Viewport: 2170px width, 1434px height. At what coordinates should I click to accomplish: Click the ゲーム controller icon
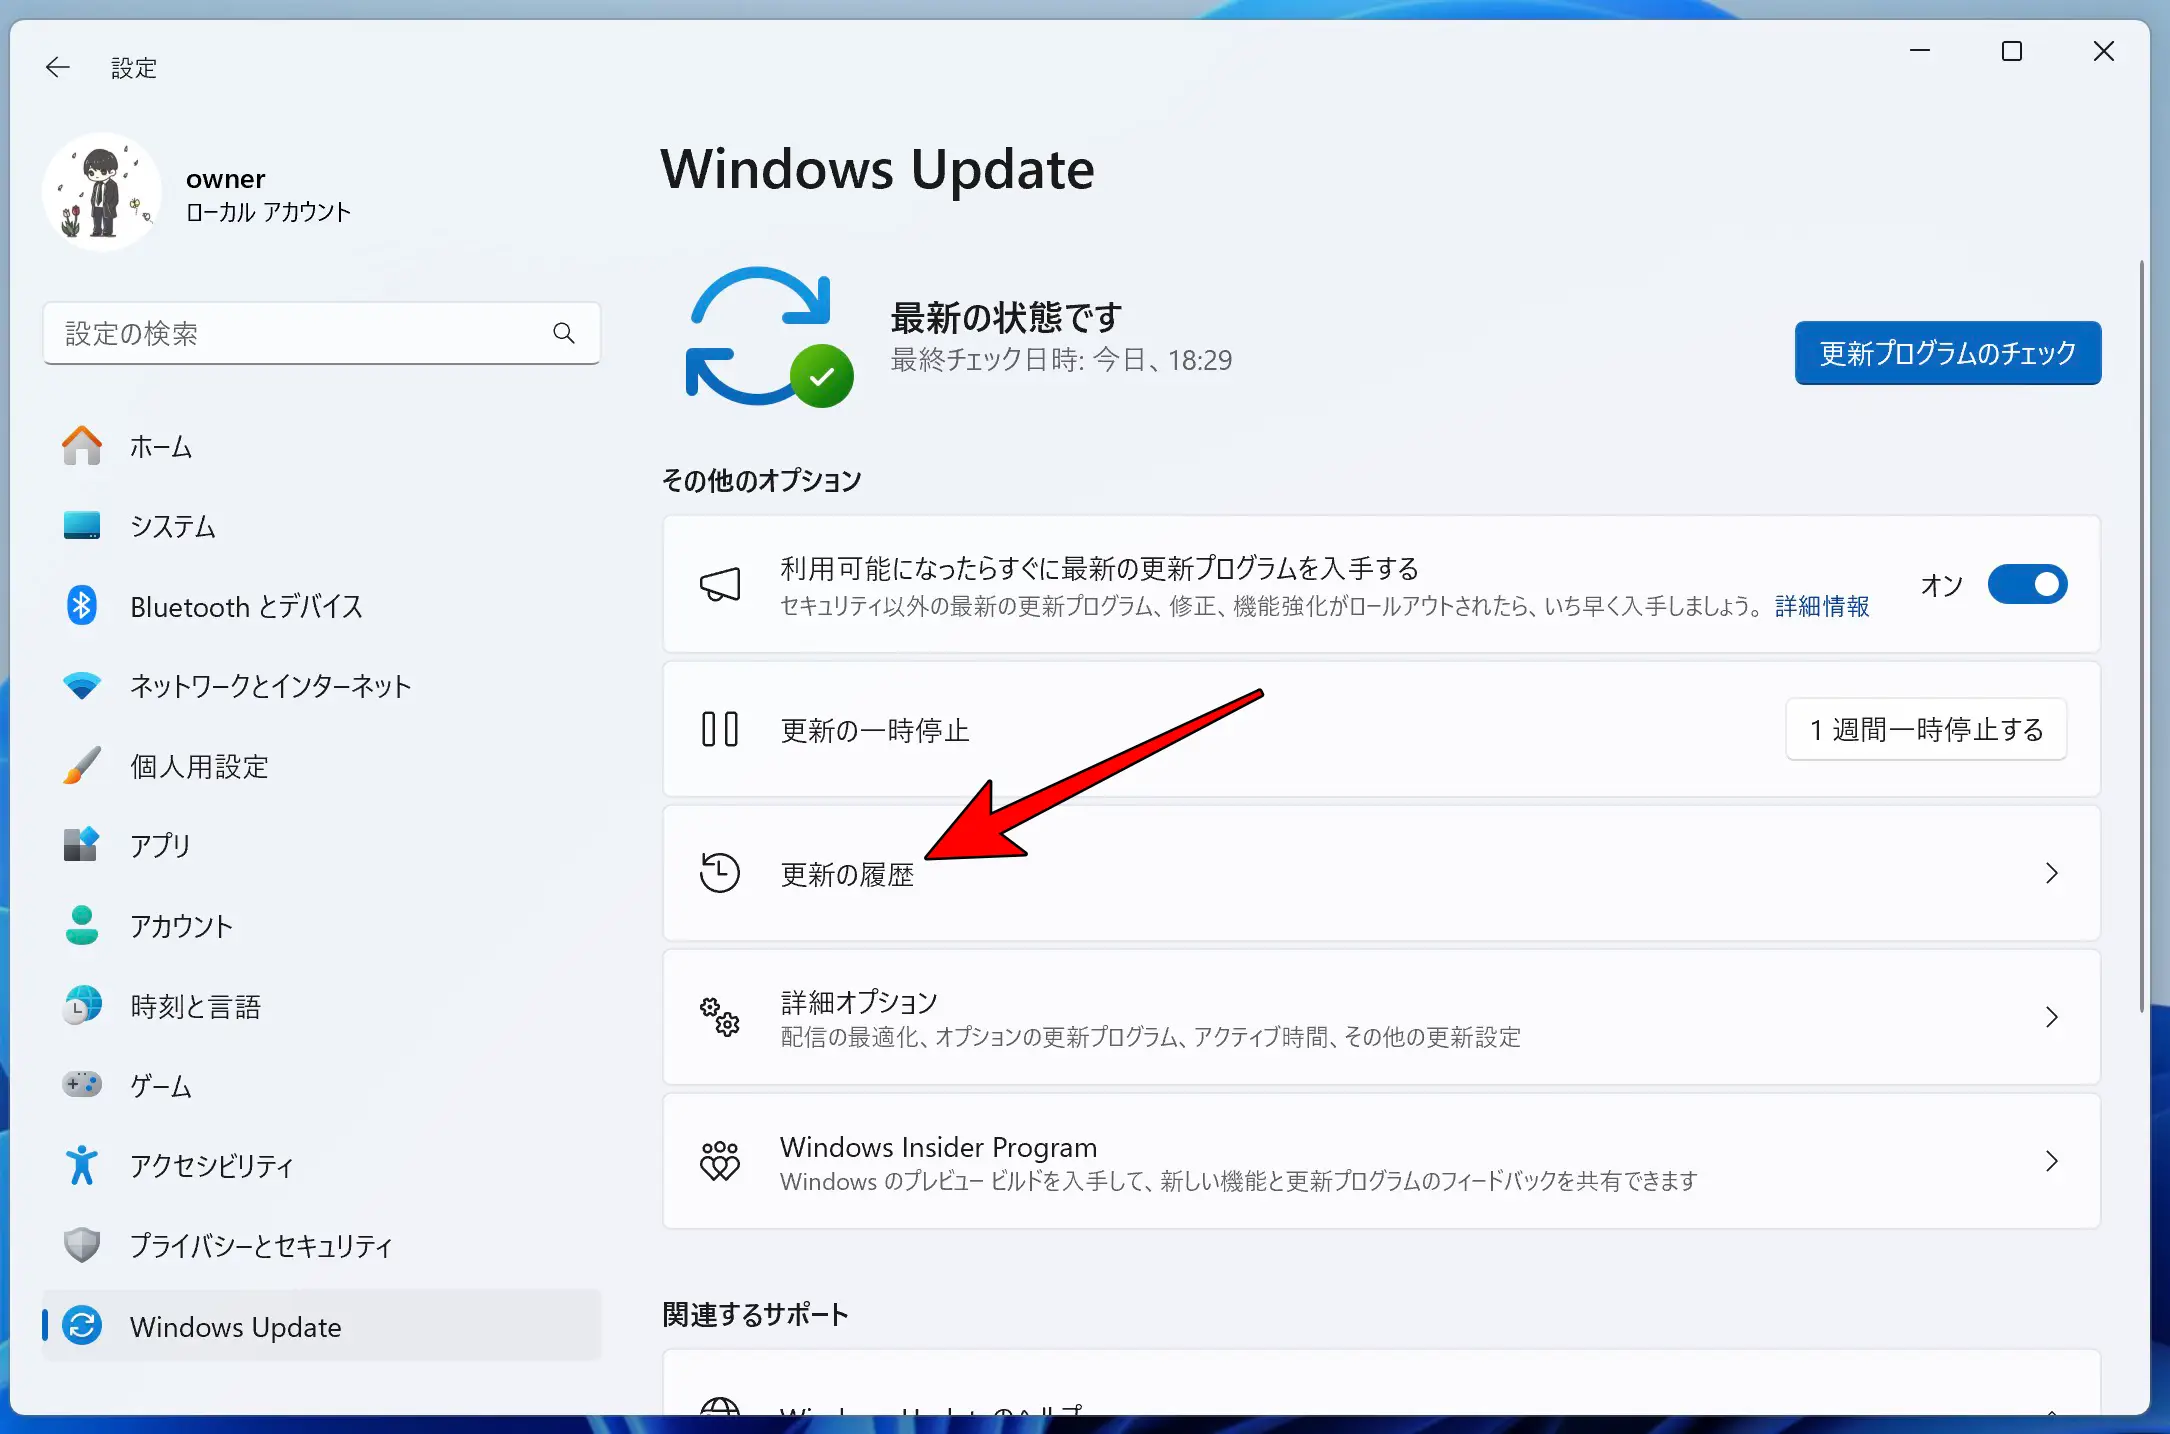[x=81, y=1085]
